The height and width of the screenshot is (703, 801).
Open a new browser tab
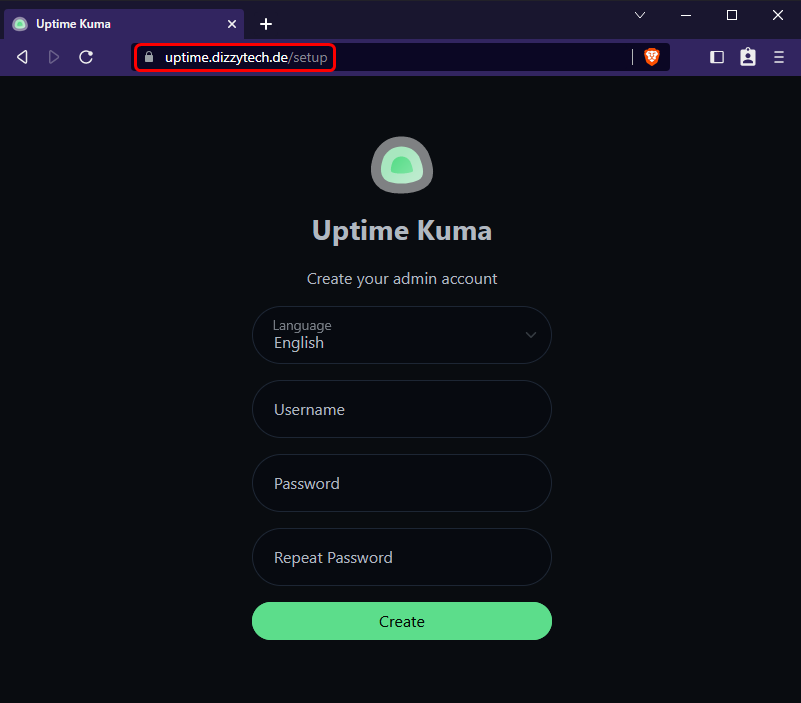pyautogui.click(x=263, y=23)
